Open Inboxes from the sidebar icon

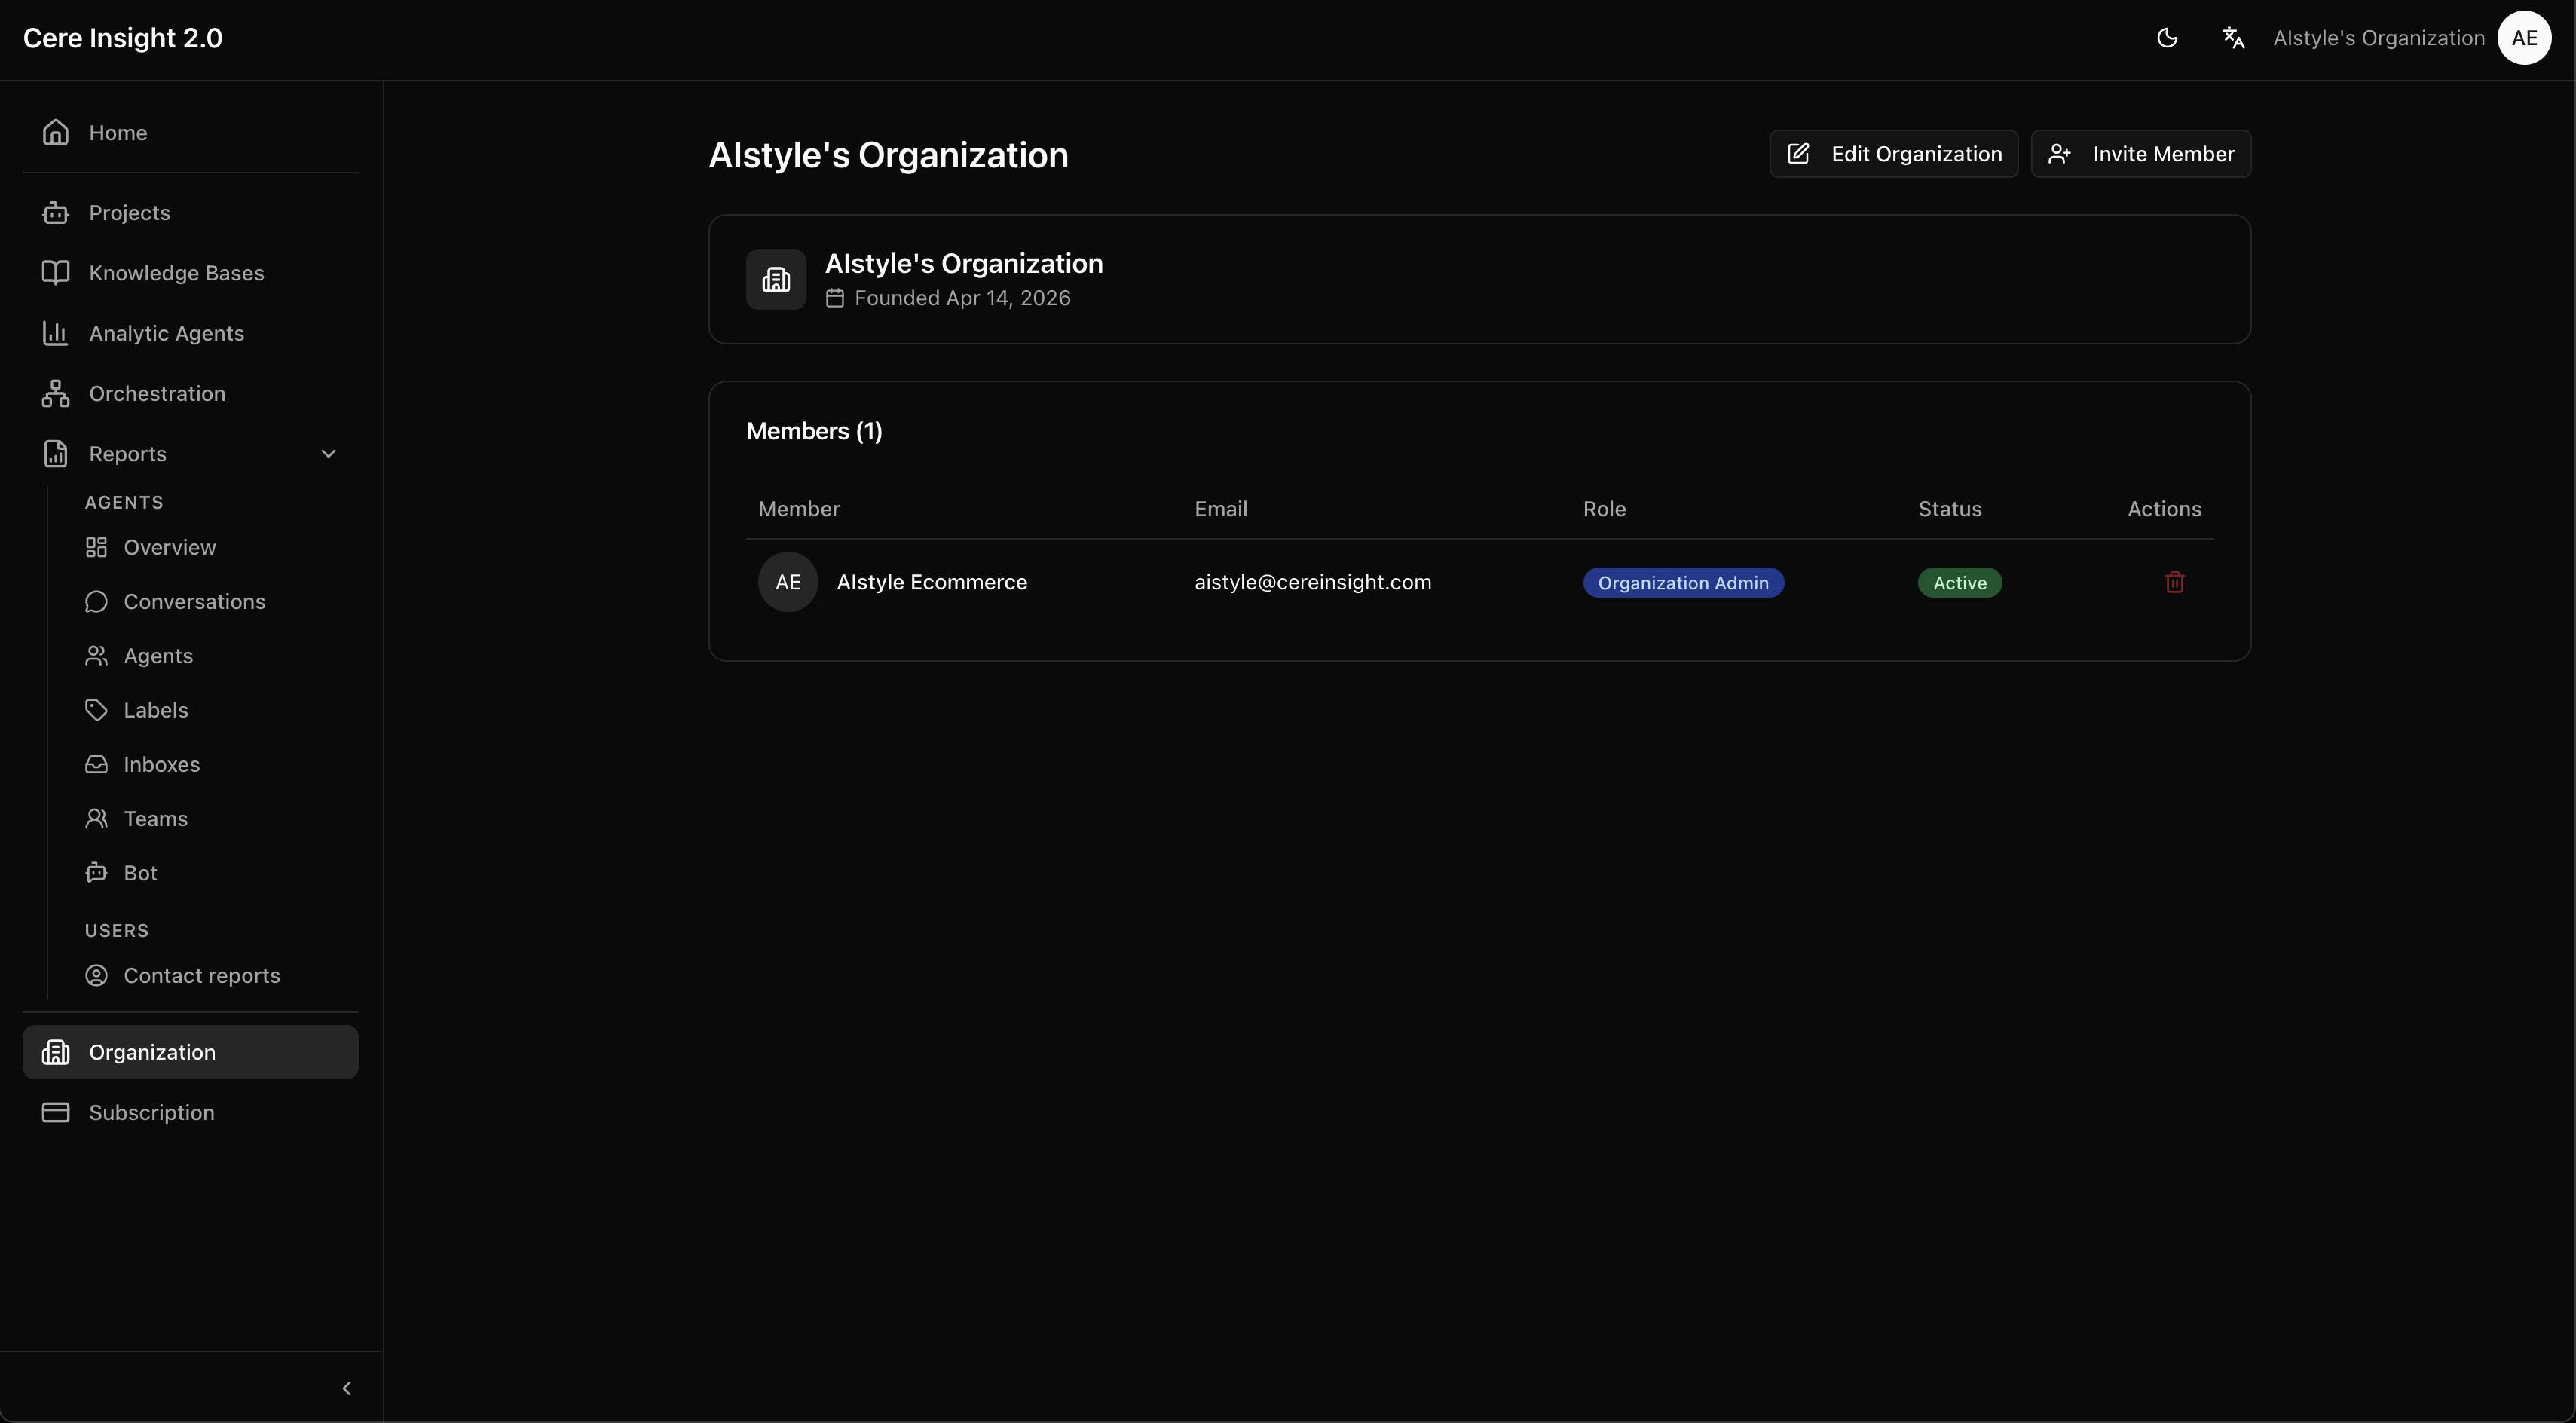click(x=97, y=764)
